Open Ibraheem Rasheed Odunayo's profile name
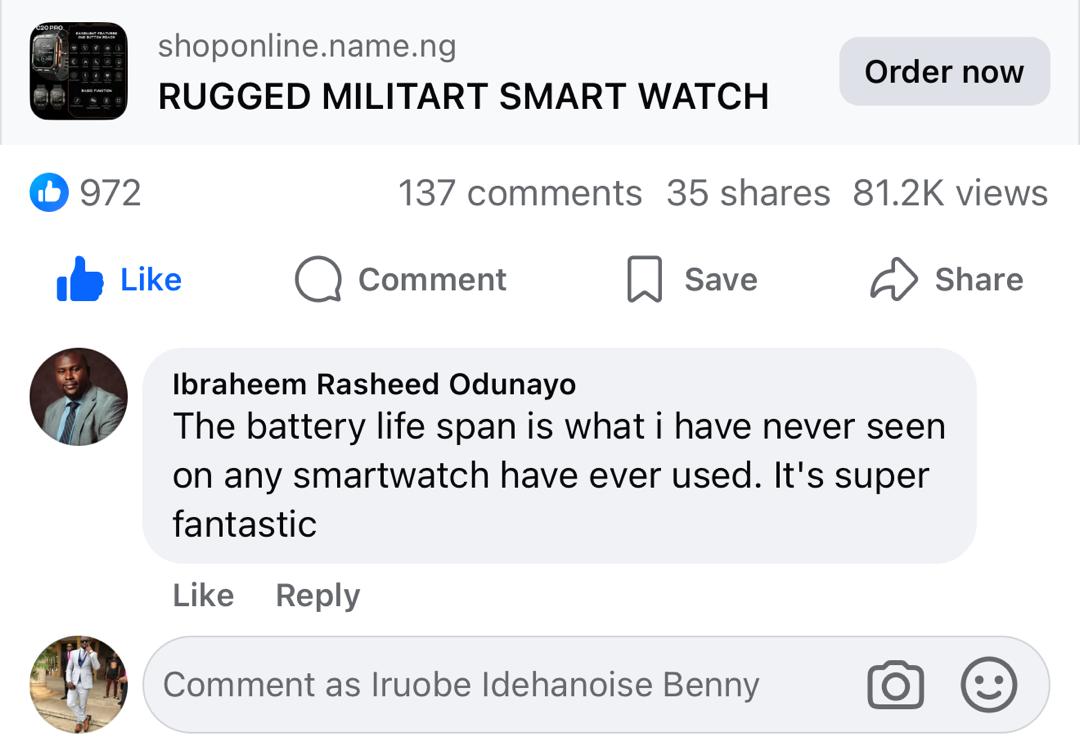Screen dimensions: 1080x753 (374, 384)
